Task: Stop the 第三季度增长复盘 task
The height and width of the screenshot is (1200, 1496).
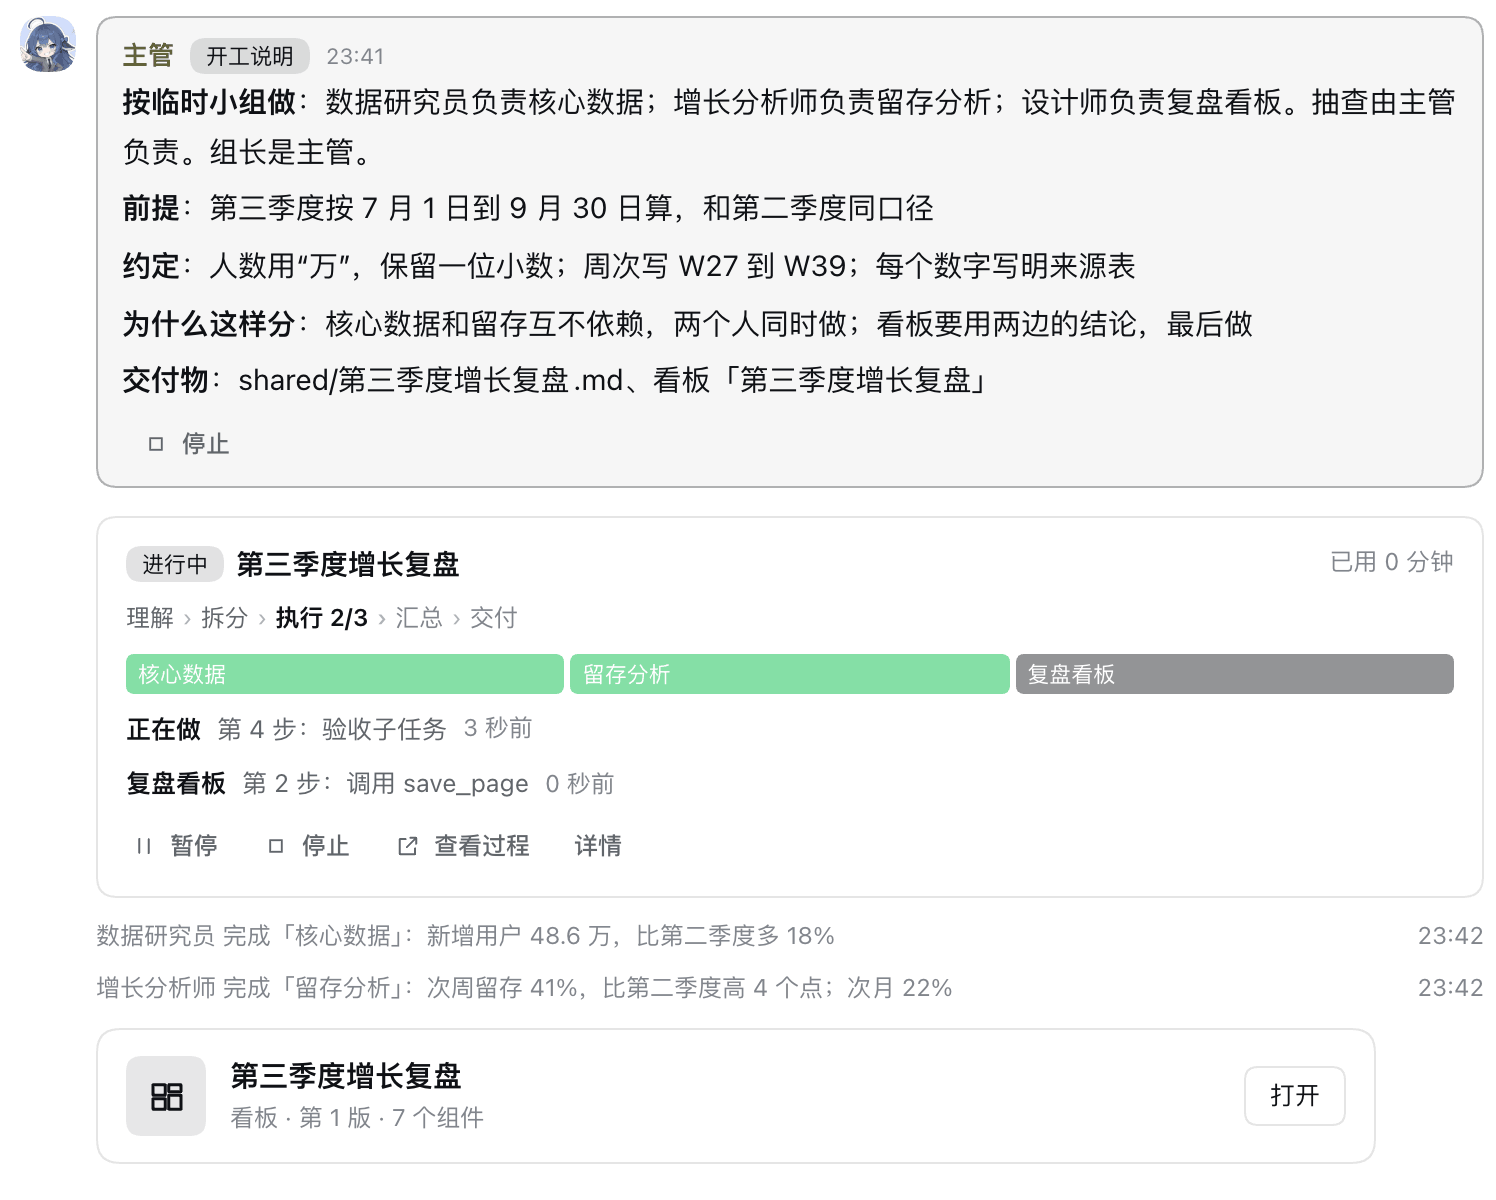Action: [309, 846]
